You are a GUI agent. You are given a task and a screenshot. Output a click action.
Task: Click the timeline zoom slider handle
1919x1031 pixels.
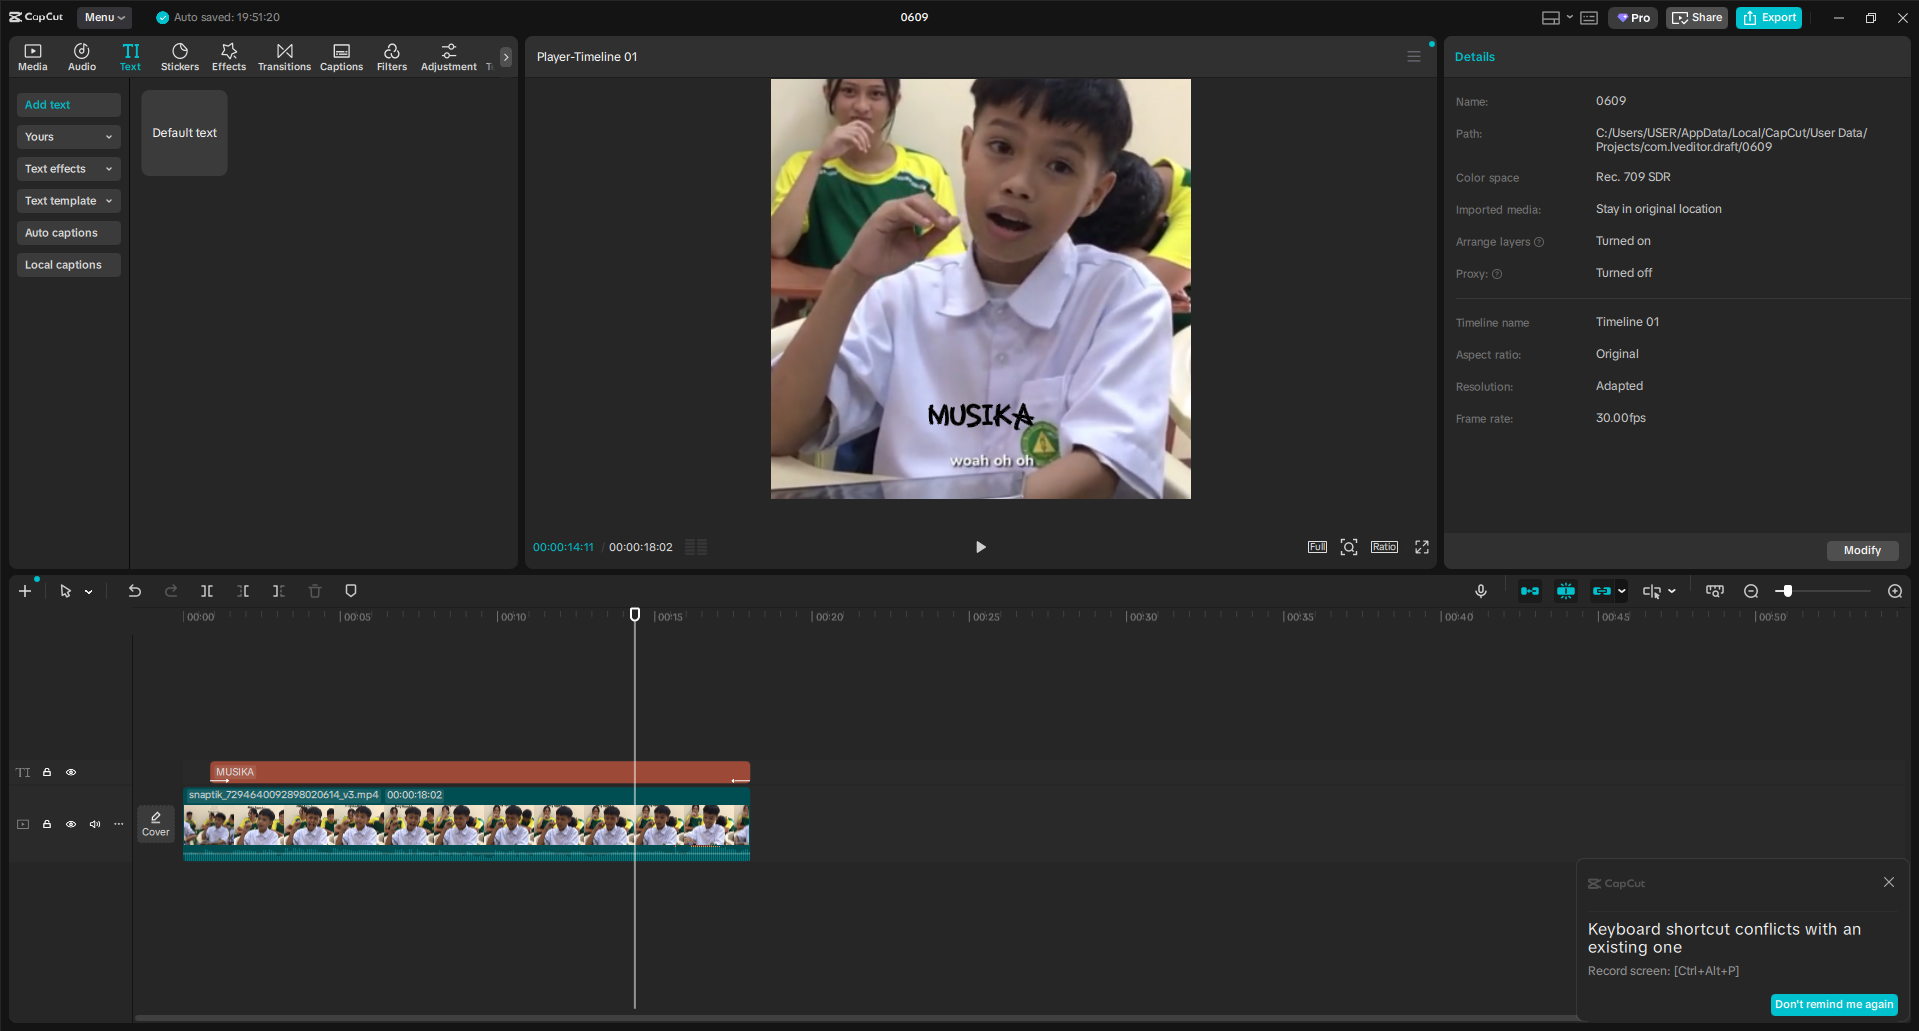click(x=1787, y=591)
